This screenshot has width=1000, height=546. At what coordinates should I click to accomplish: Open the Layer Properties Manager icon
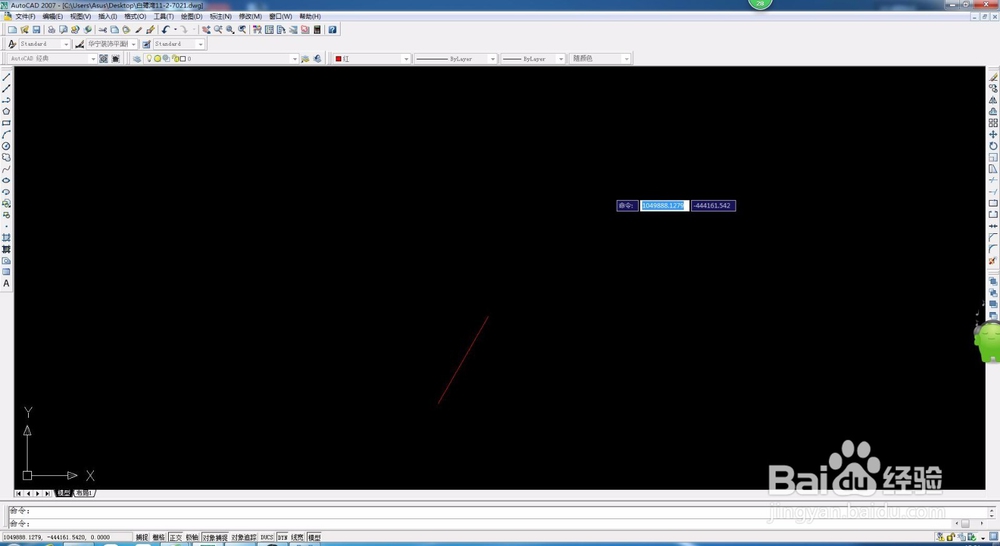point(136,59)
